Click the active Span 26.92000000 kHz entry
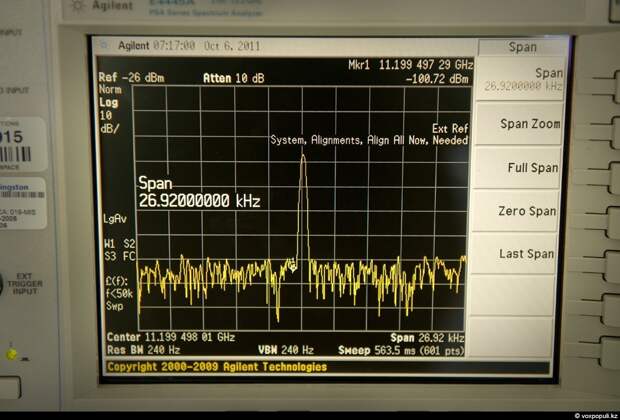Viewport: 620px width, 420px height. tap(199, 193)
